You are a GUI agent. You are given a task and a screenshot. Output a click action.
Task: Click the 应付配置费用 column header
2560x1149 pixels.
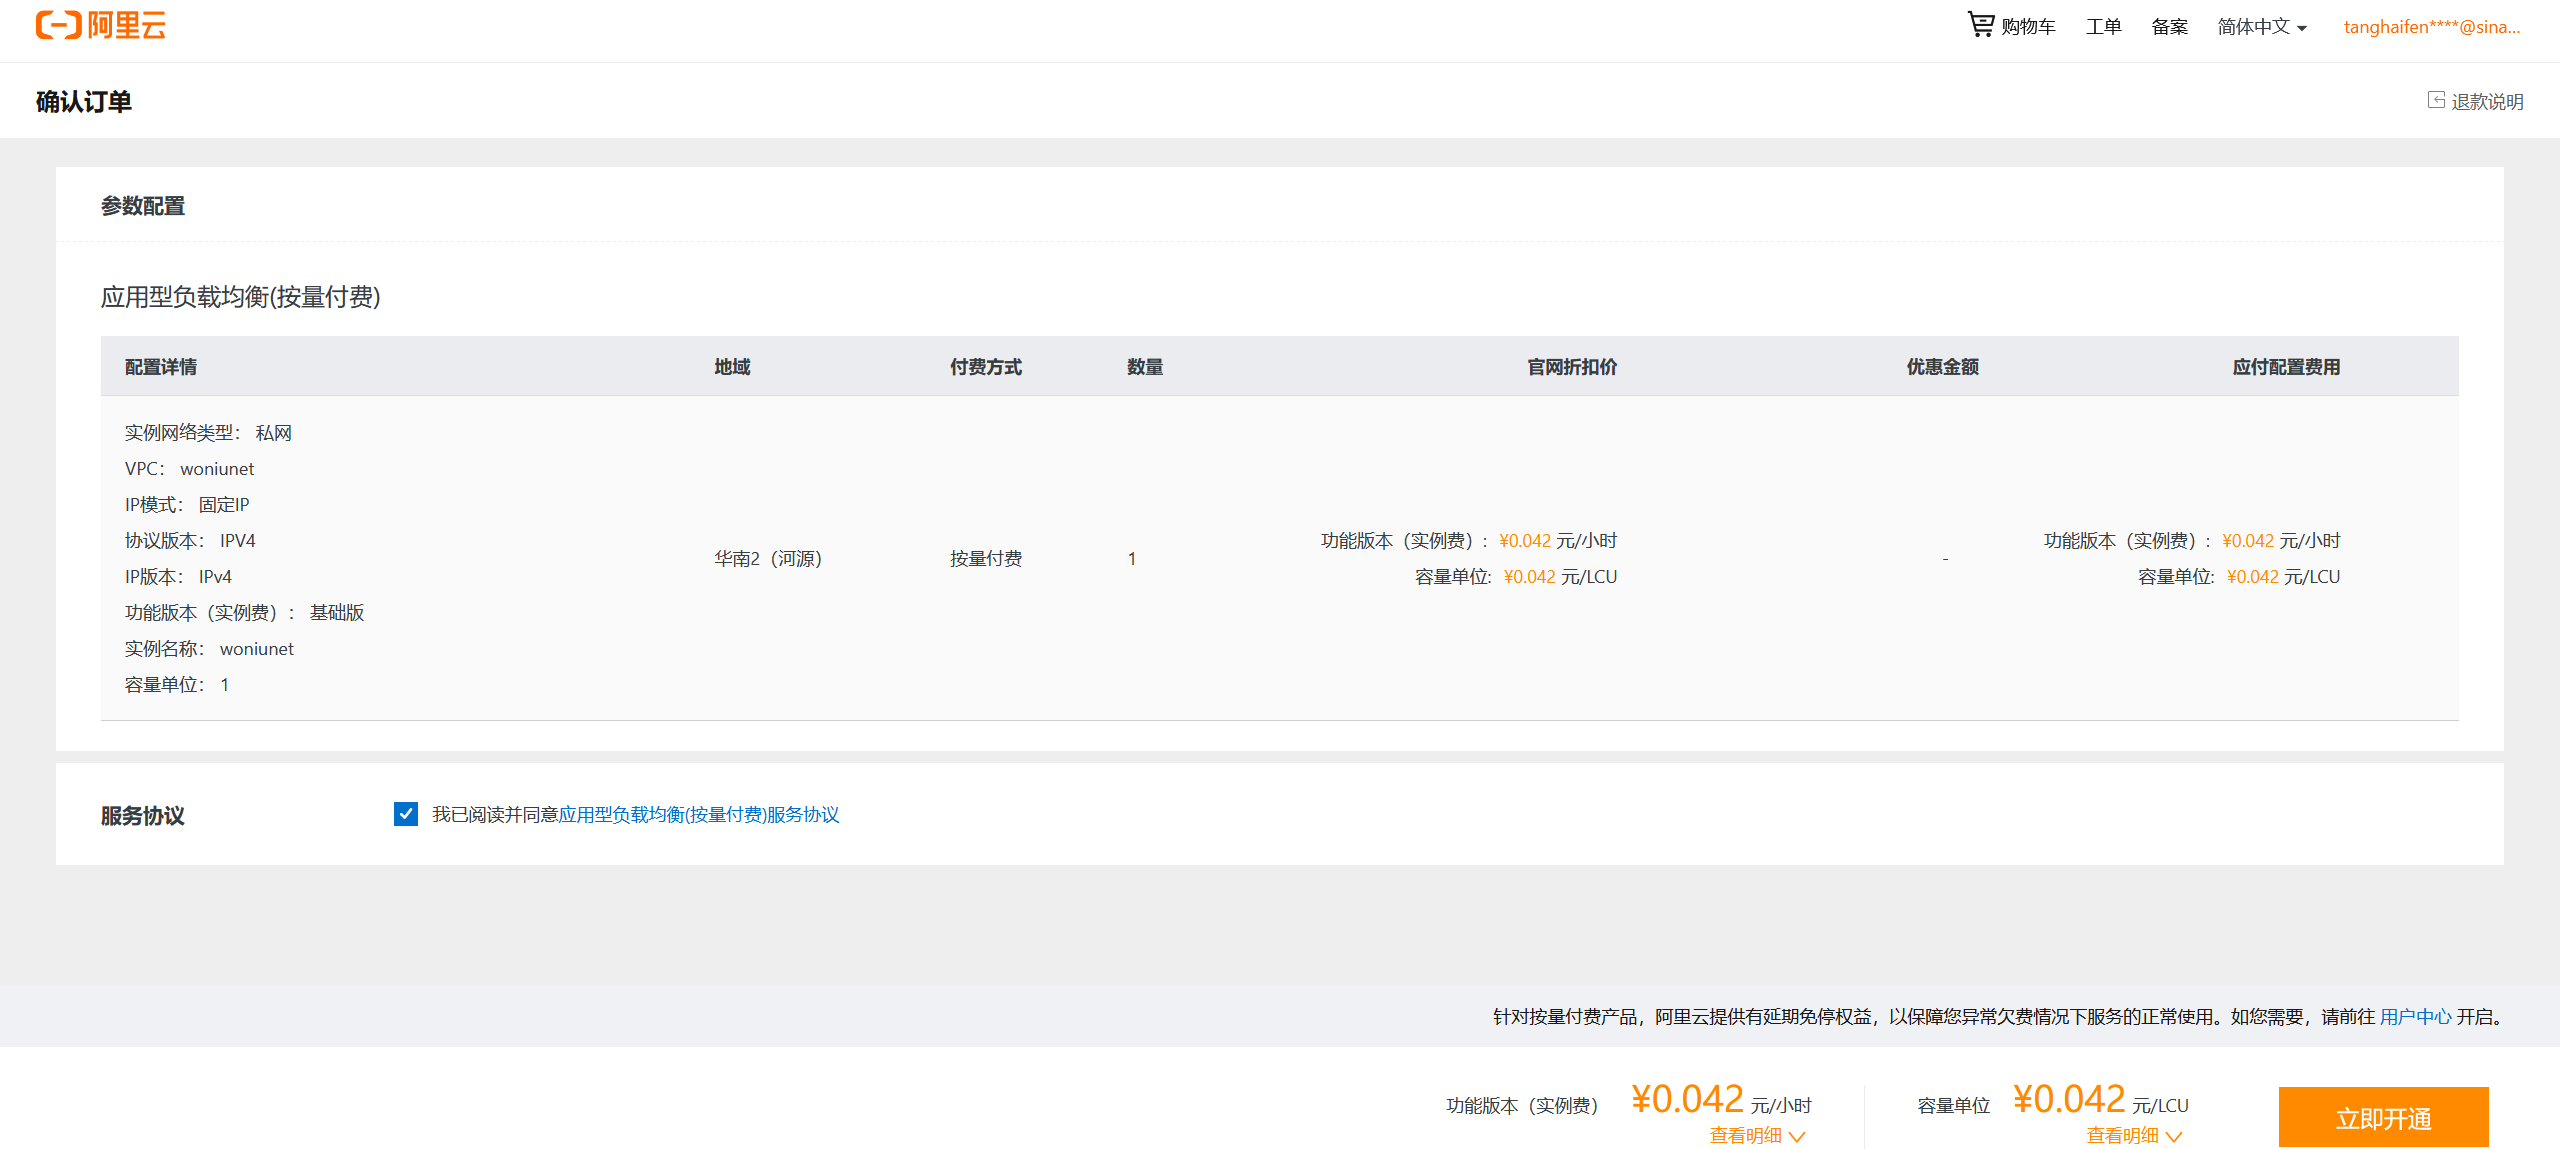click(2285, 367)
